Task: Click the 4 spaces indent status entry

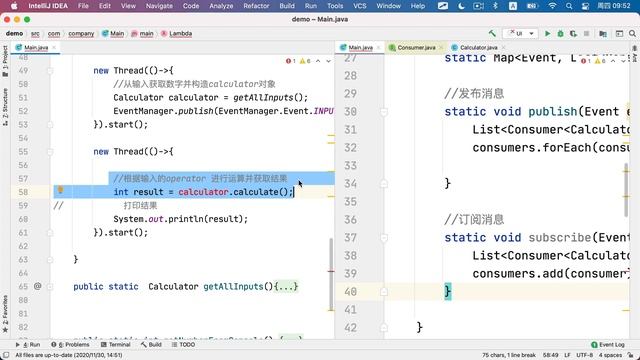Action: point(610,355)
